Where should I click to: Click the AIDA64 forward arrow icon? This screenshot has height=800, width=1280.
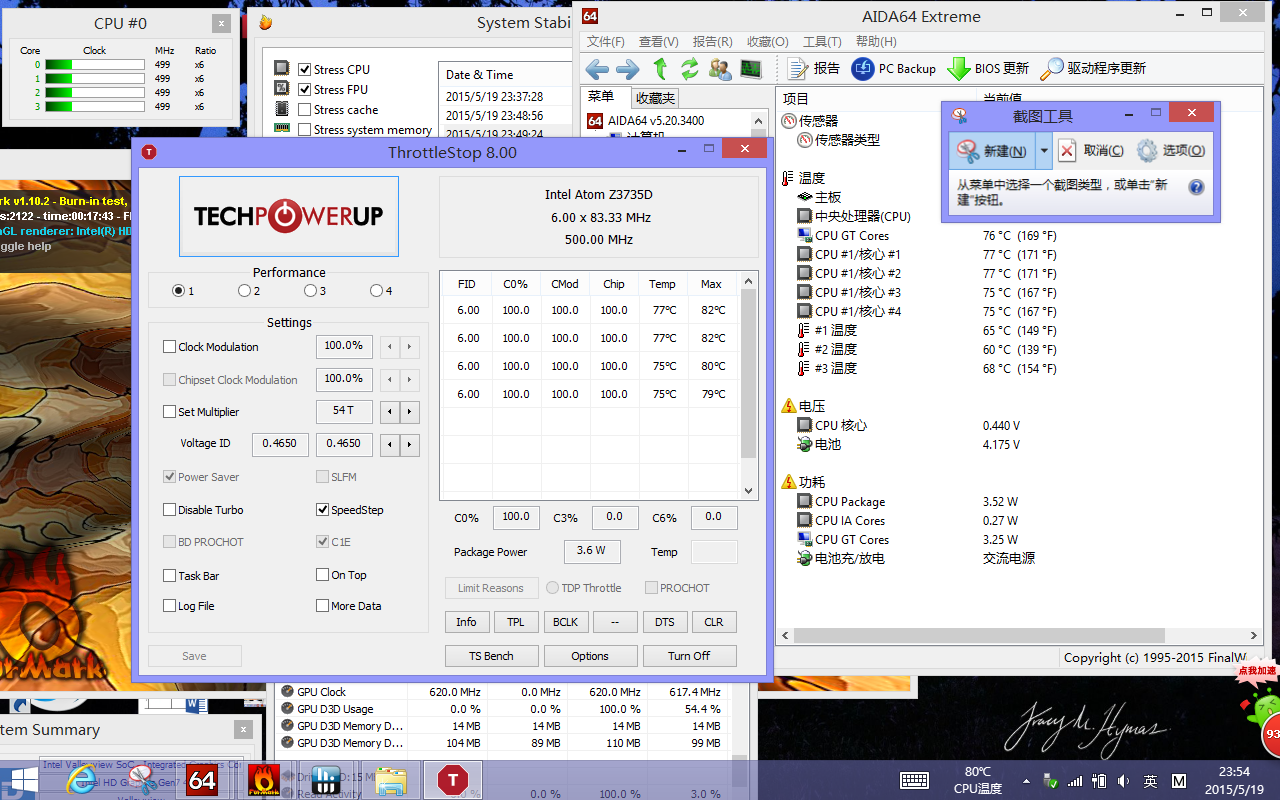[x=628, y=69]
